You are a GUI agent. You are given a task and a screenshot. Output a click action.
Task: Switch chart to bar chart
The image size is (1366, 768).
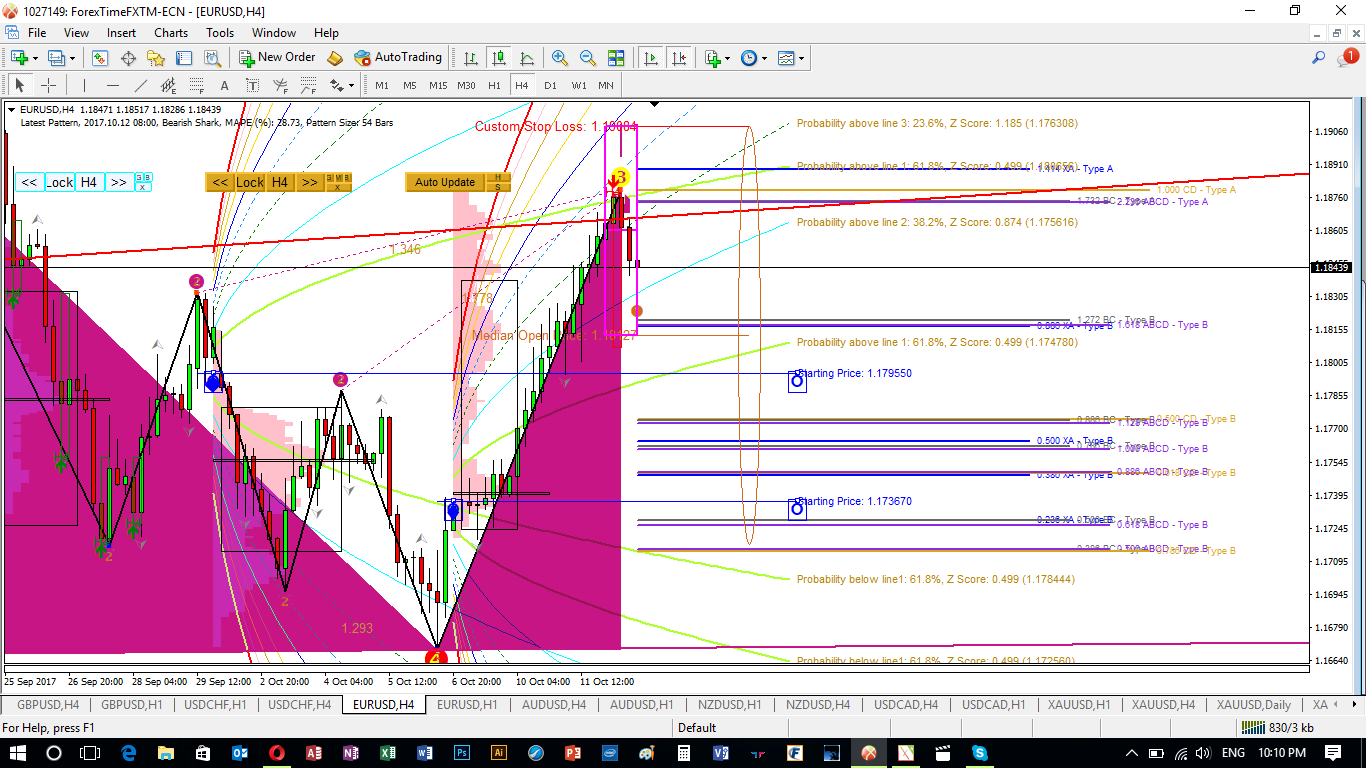(x=471, y=58)
